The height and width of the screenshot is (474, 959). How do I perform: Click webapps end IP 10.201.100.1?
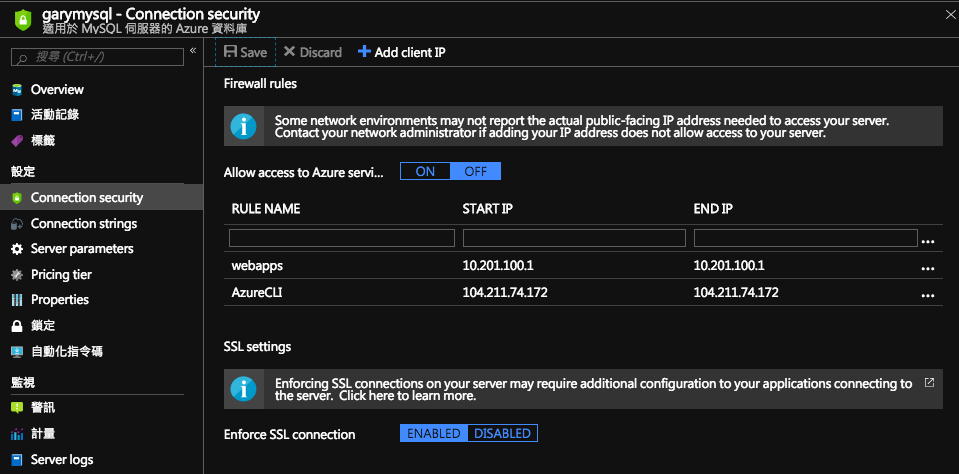[729, 266]
